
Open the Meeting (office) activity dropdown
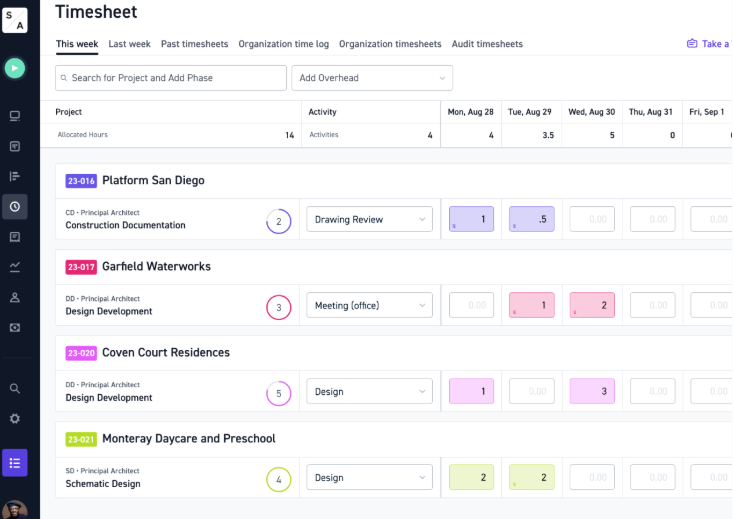tap(369, 305)
